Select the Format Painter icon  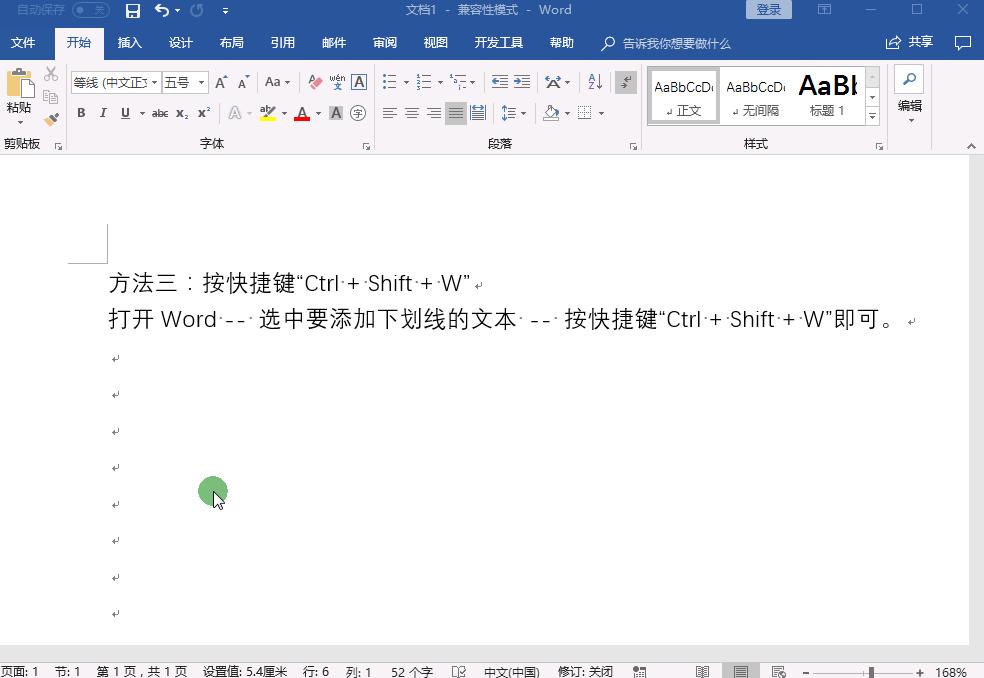[x=52, y=117]
